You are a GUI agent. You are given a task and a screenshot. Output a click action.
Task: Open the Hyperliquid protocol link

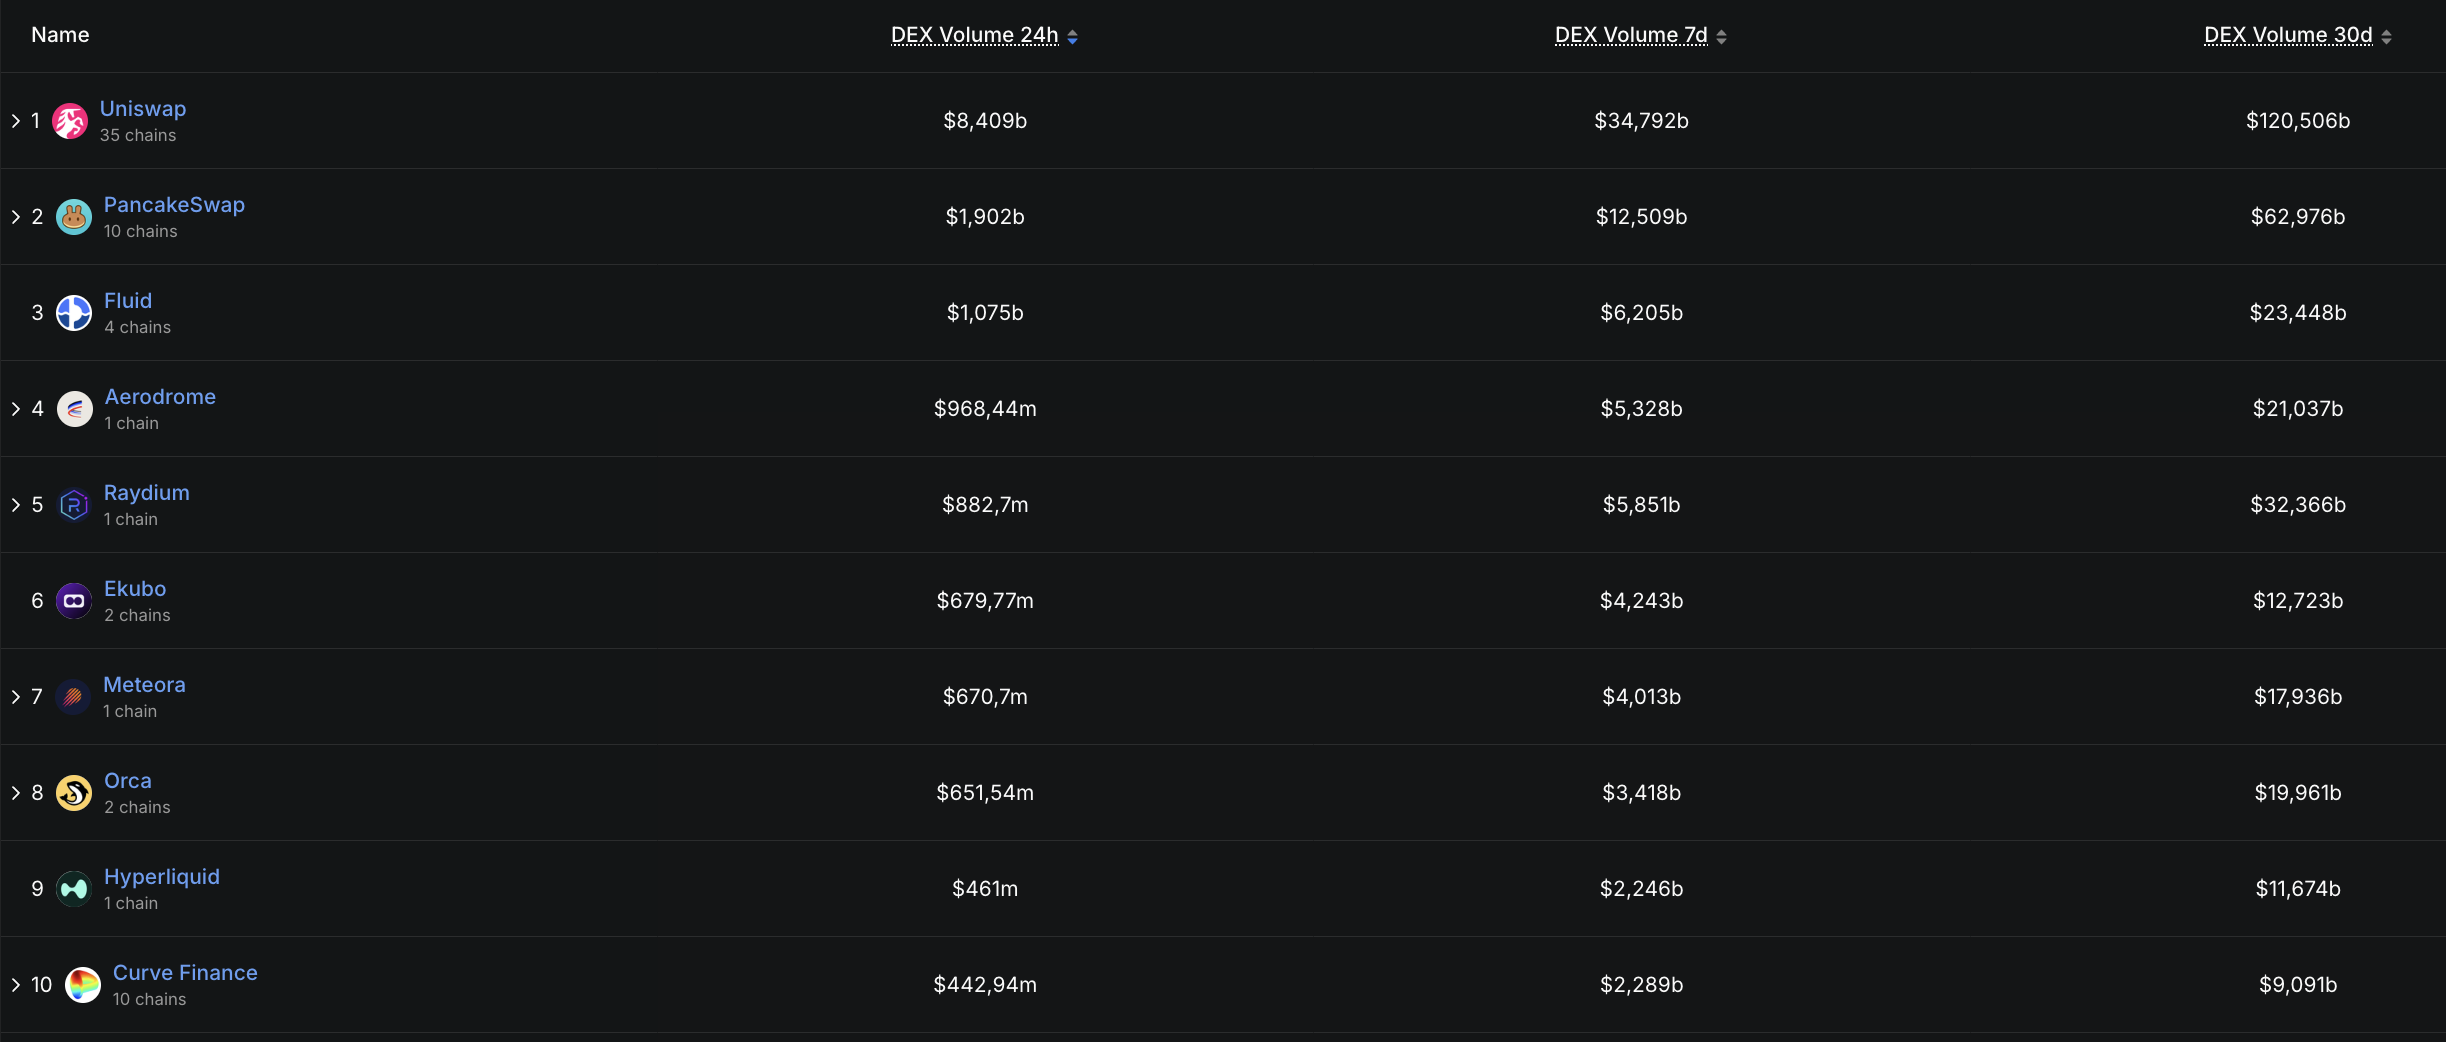[162, 877]
